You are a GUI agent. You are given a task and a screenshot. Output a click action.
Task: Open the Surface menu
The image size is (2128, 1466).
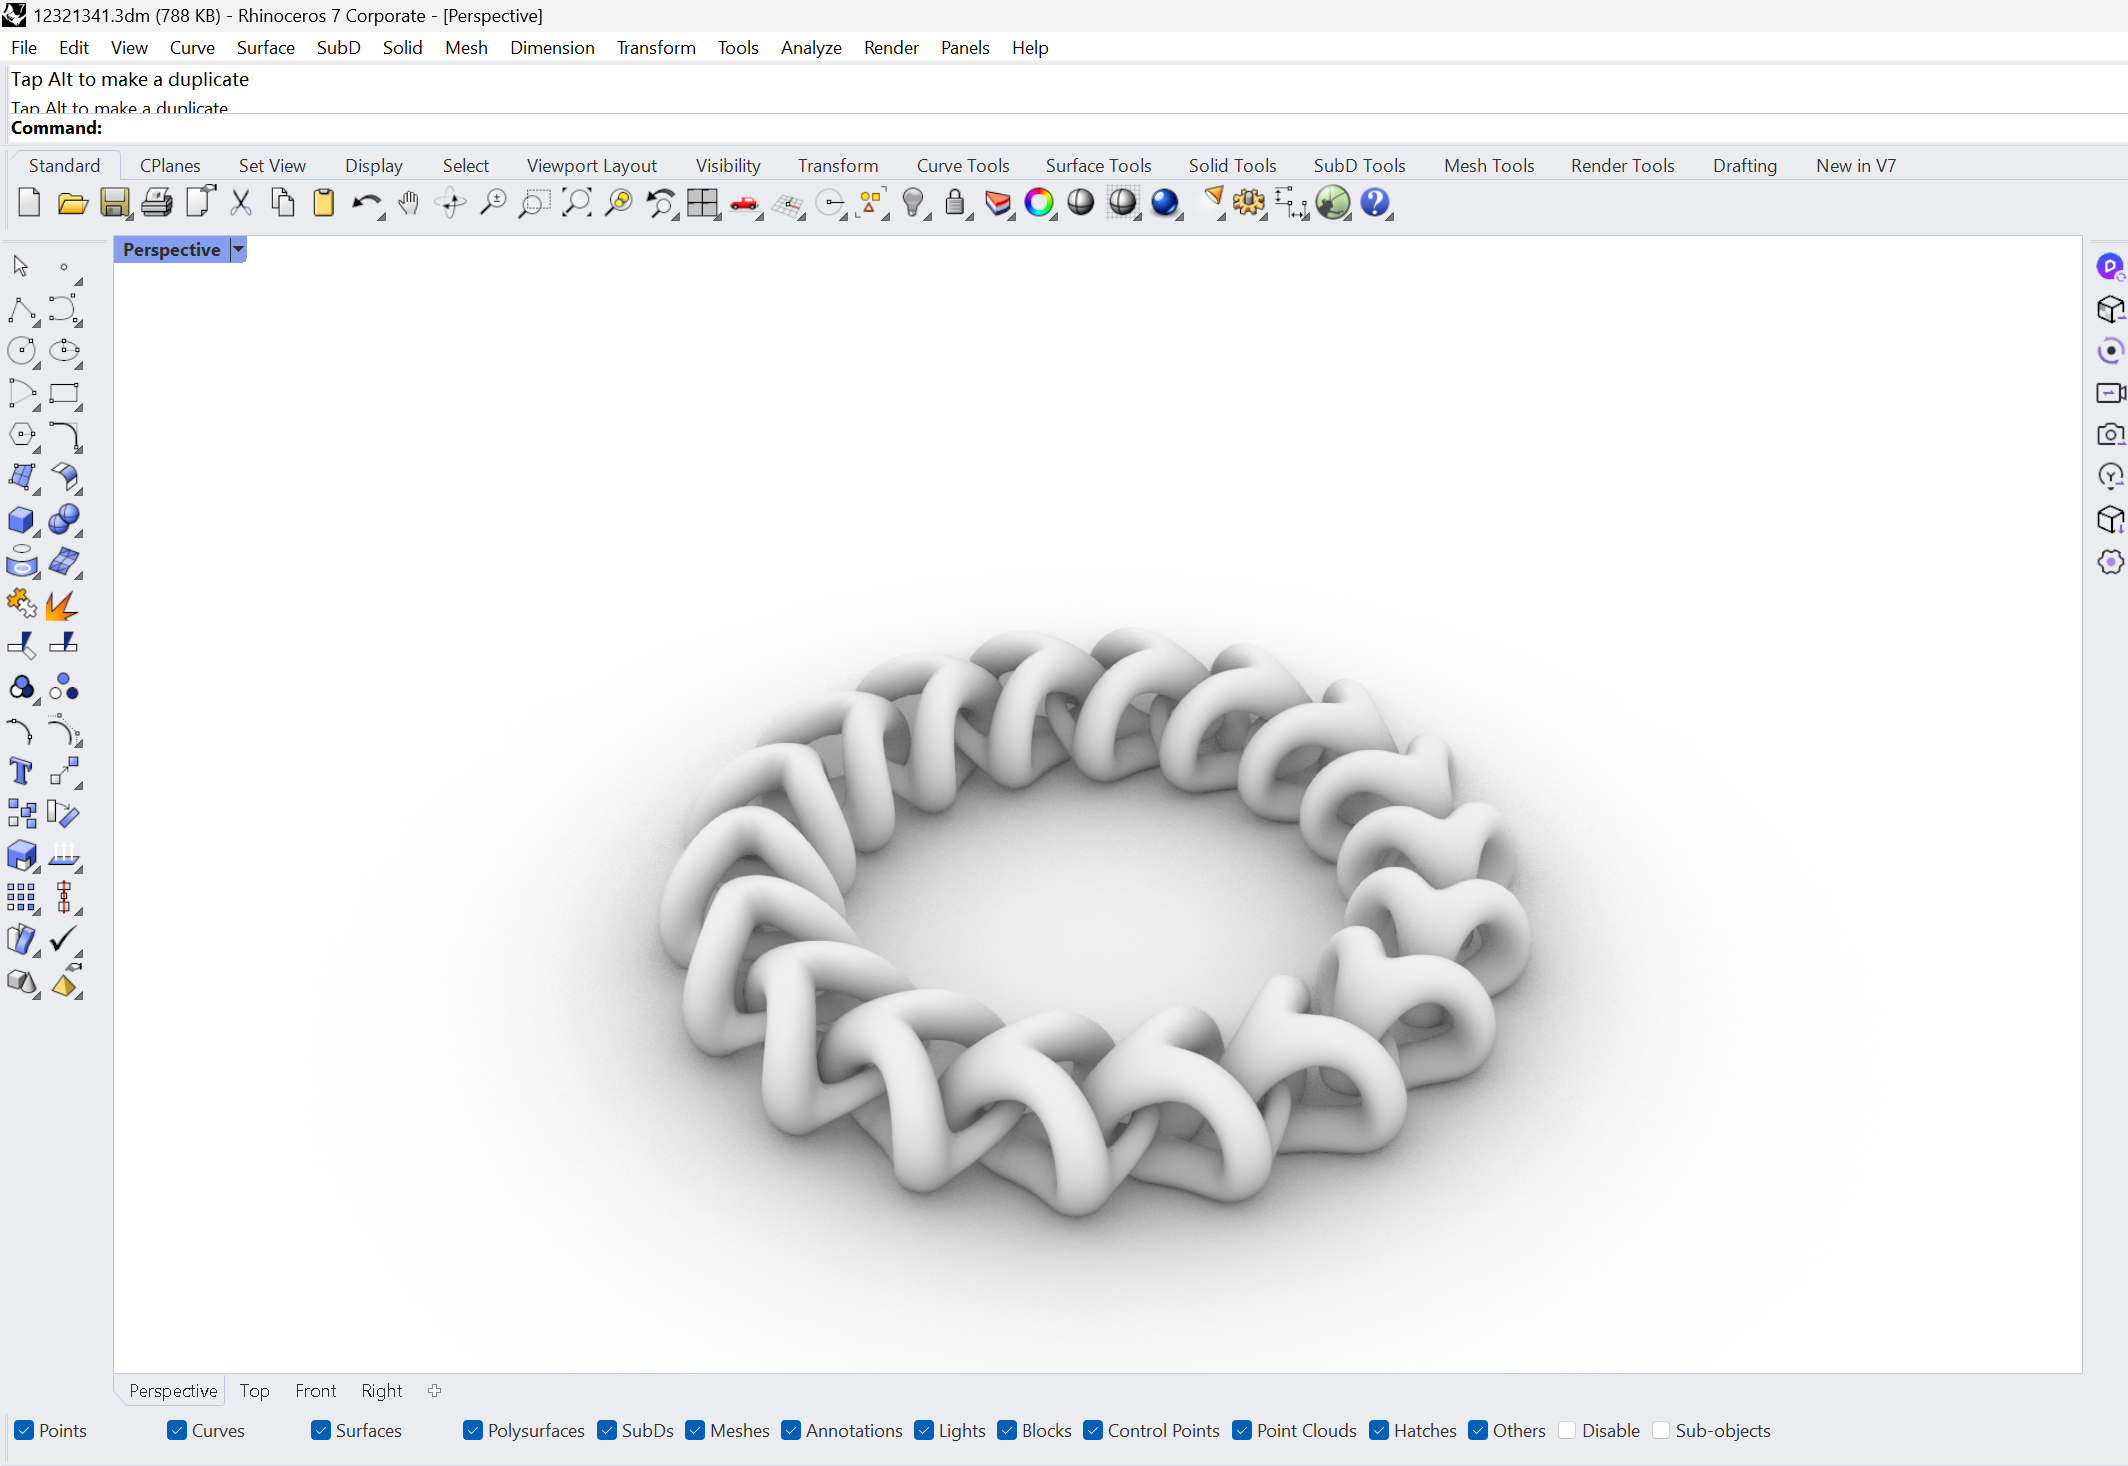tap(265, 47)
